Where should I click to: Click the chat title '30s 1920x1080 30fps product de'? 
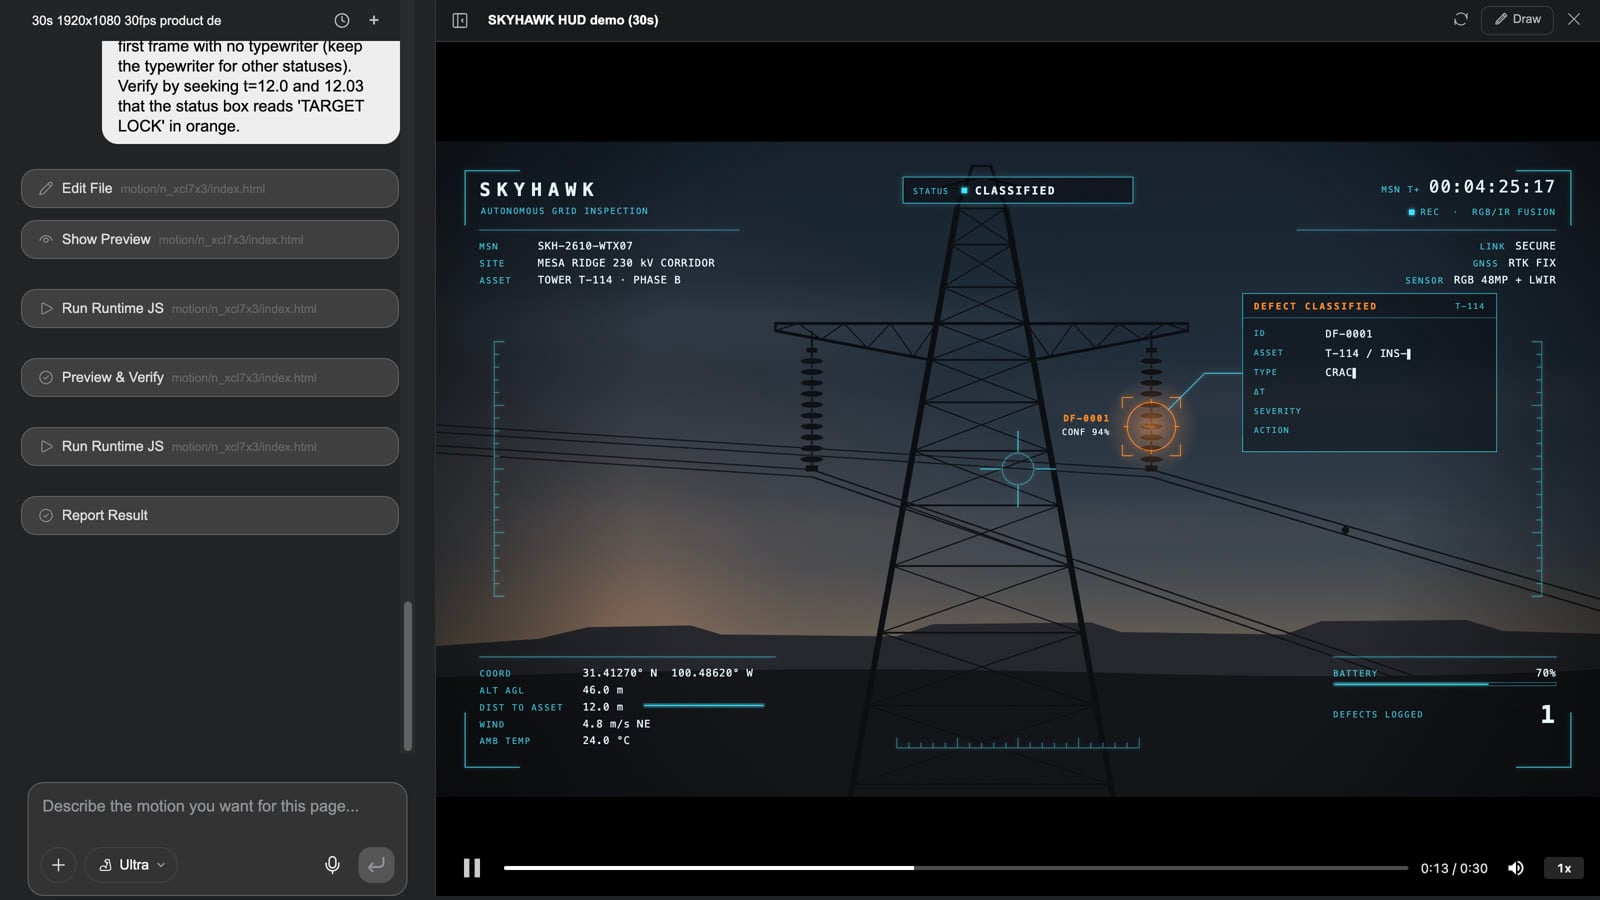click(x=127, y=20)
